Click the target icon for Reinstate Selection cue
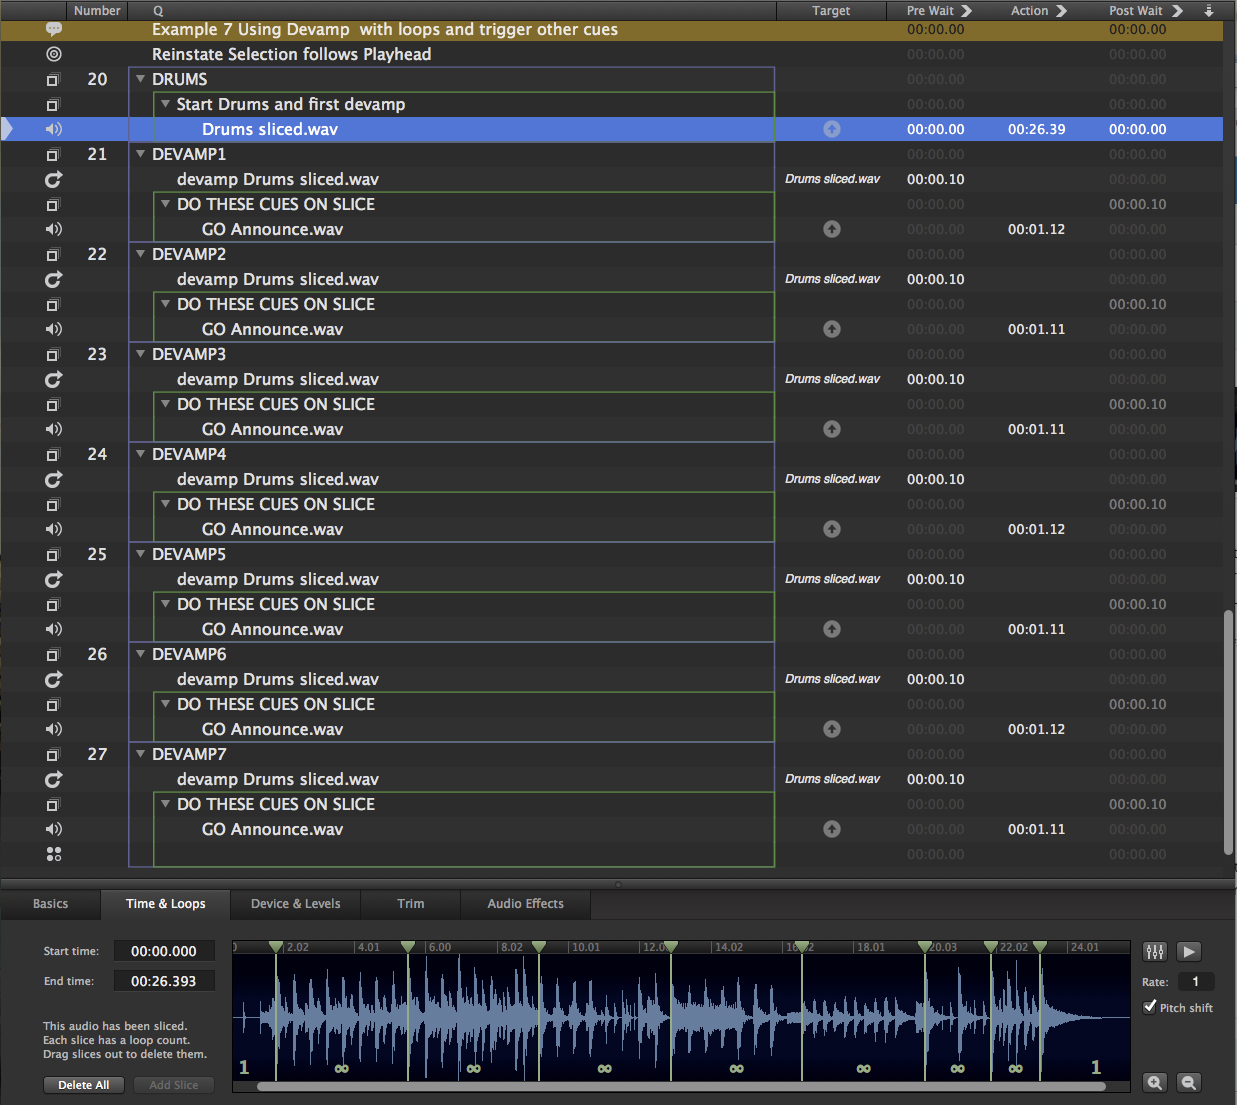Viewport: 1237px width, 1105px height. pos(54,54)
